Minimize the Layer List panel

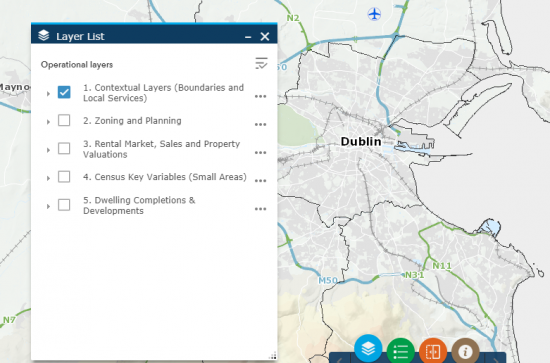click(x=248, y=36)
